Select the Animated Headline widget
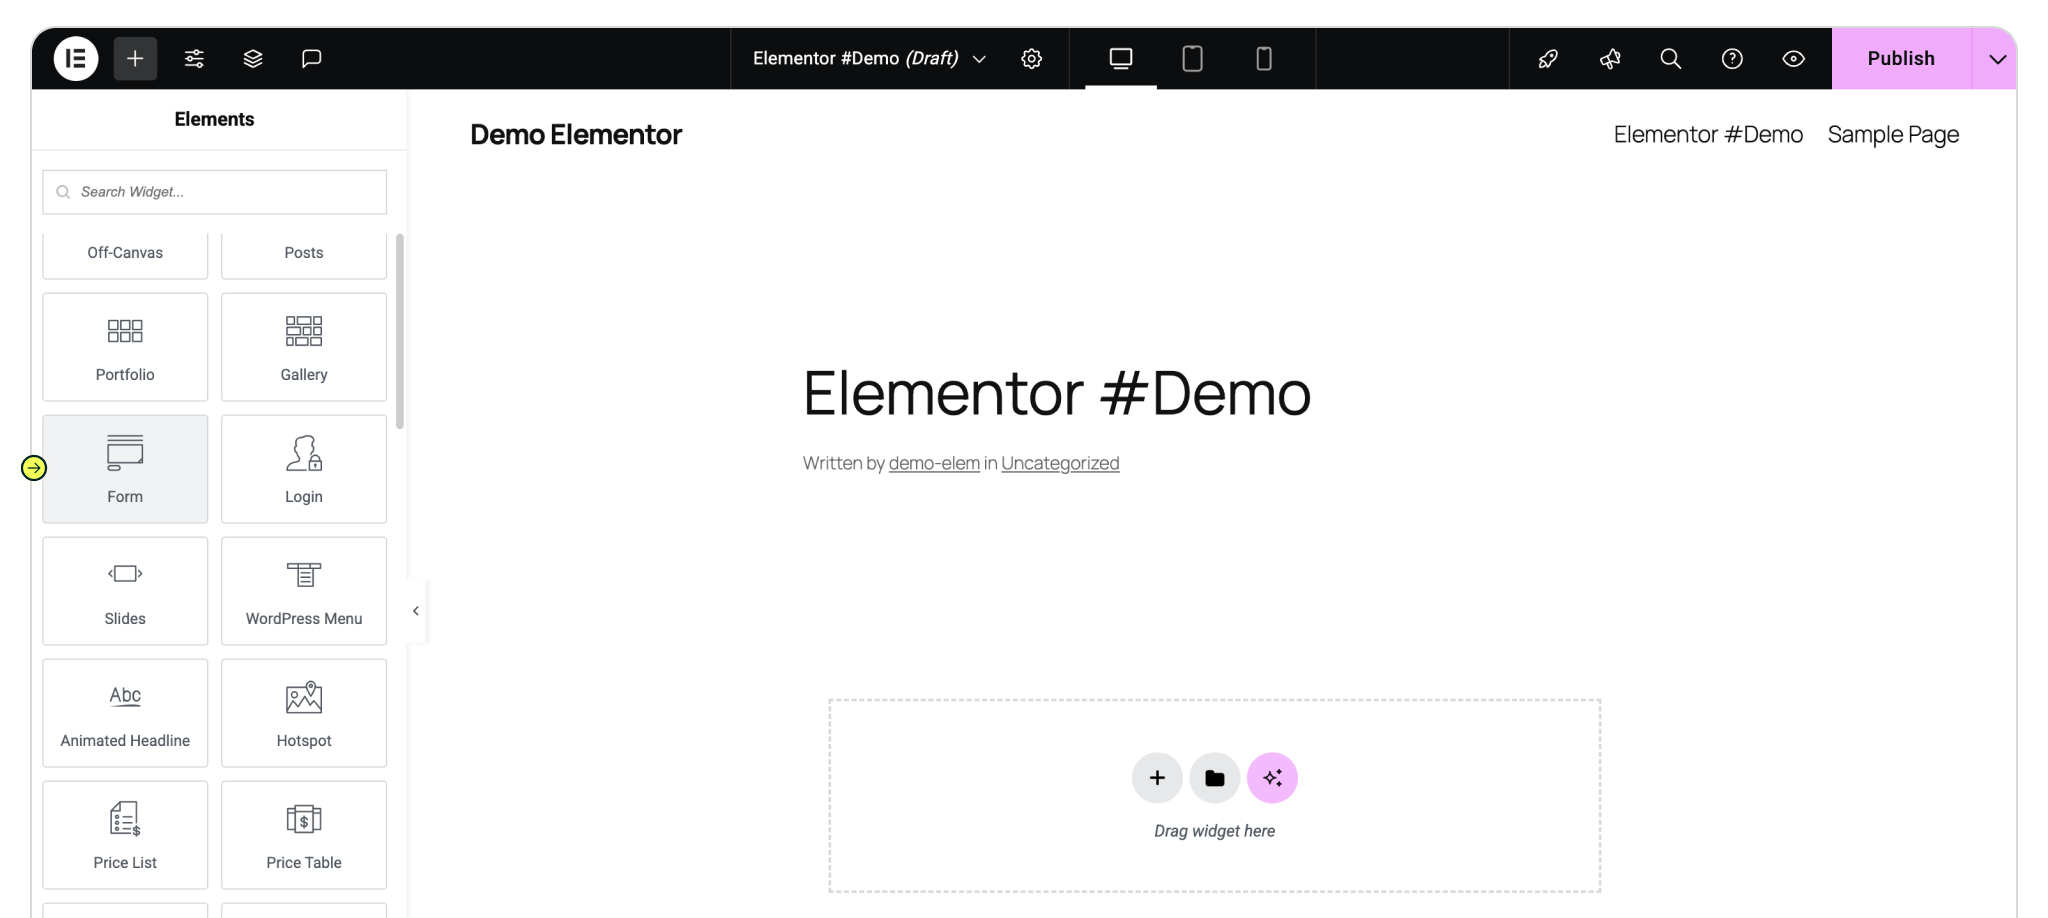Image resolution: width=2048 pixels, height=918 pixels. [125, 713]
